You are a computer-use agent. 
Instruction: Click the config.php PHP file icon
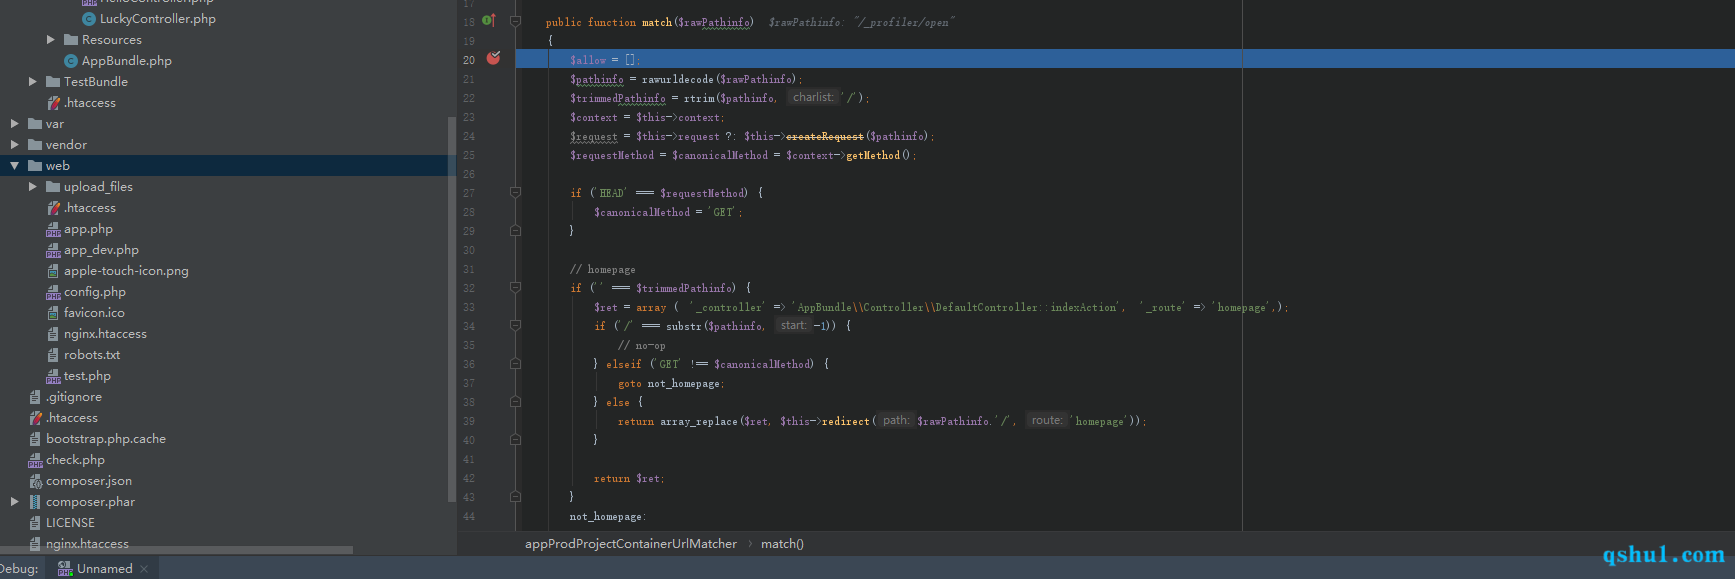click(53, 292)
